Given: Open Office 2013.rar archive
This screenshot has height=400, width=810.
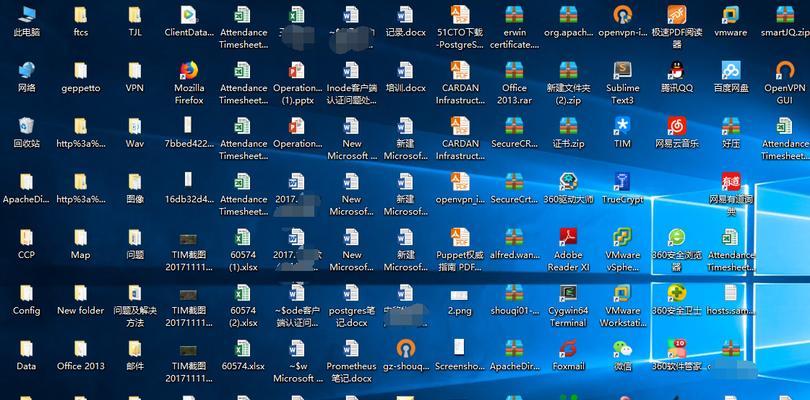Looking at the screenshot, I should click(x=514, y=83).
